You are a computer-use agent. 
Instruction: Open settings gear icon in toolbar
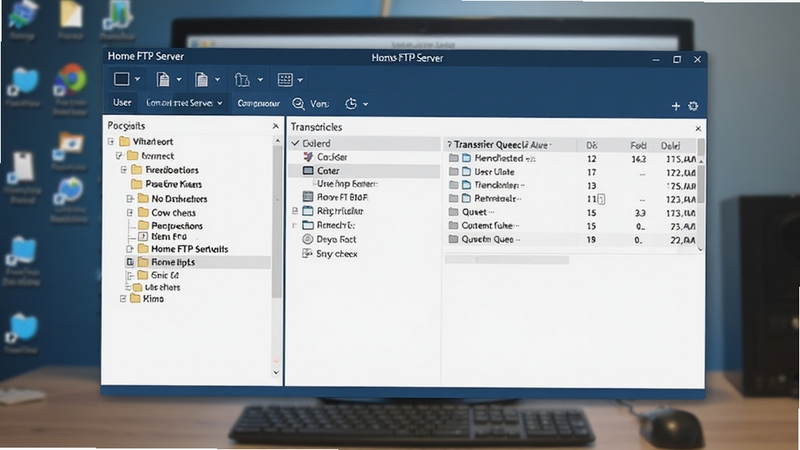click(693, 106)
